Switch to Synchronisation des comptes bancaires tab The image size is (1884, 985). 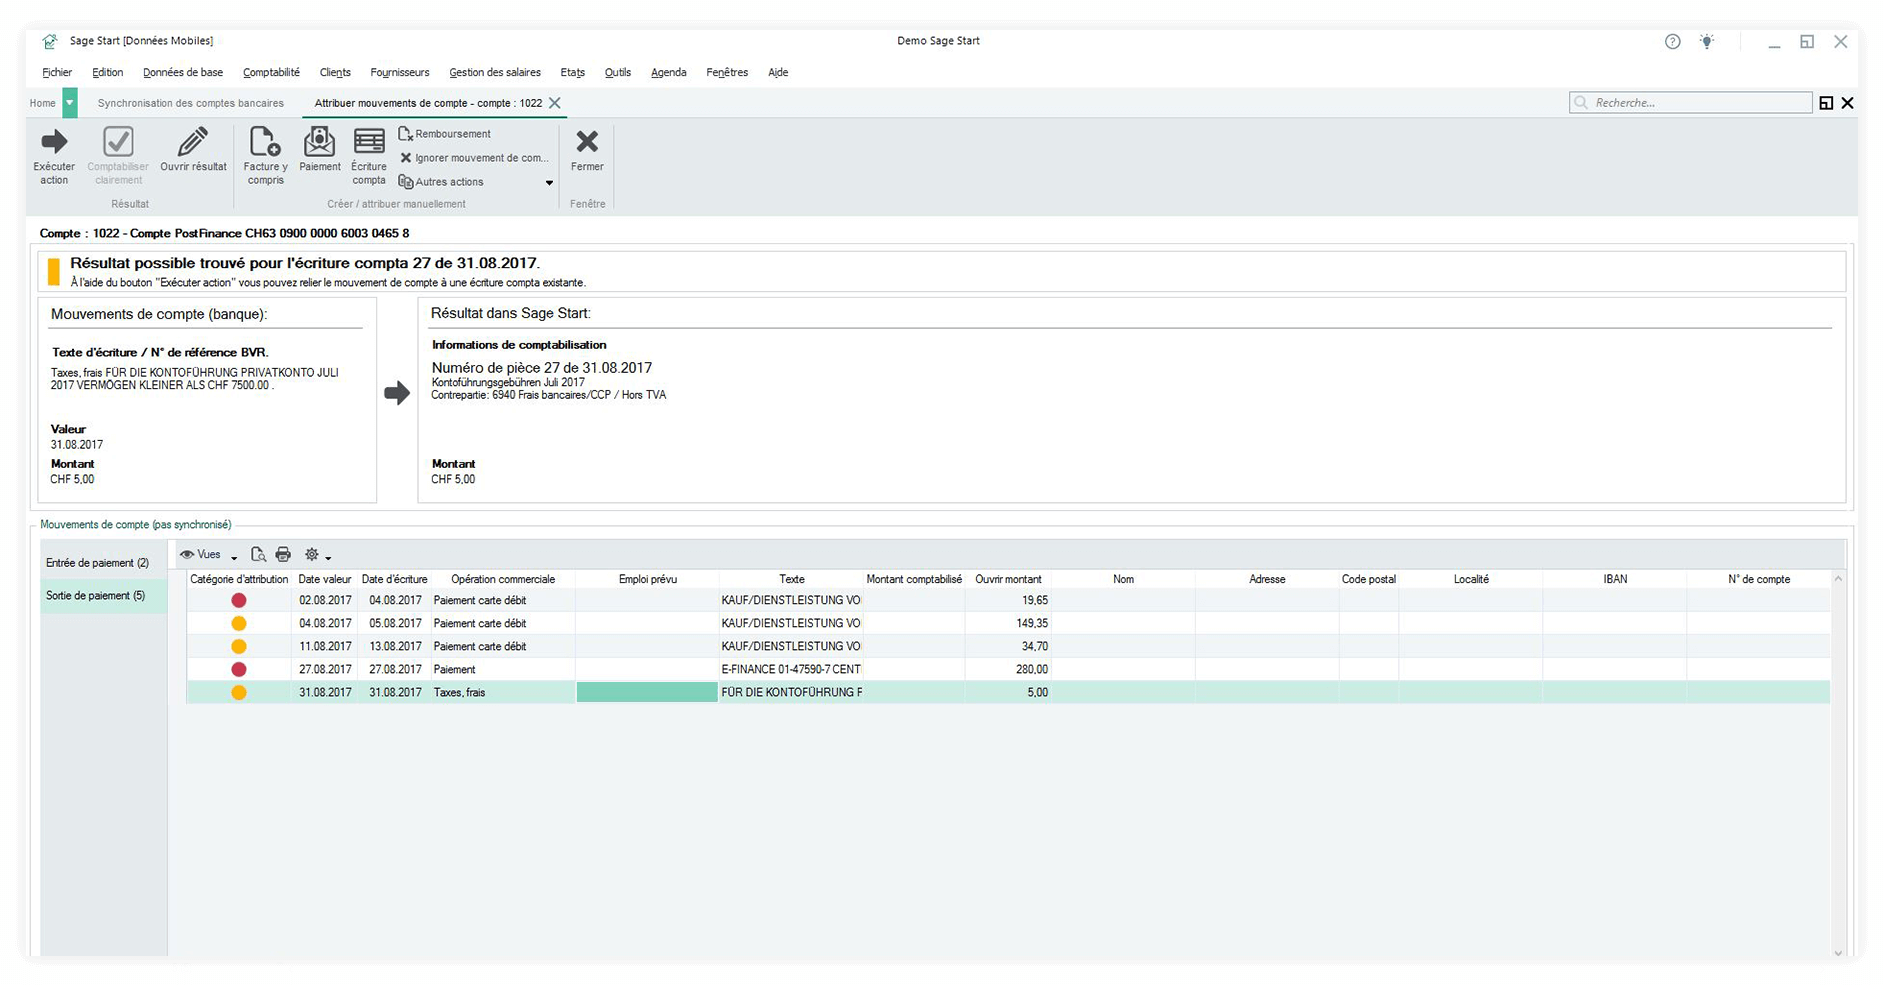pos(191,103)
